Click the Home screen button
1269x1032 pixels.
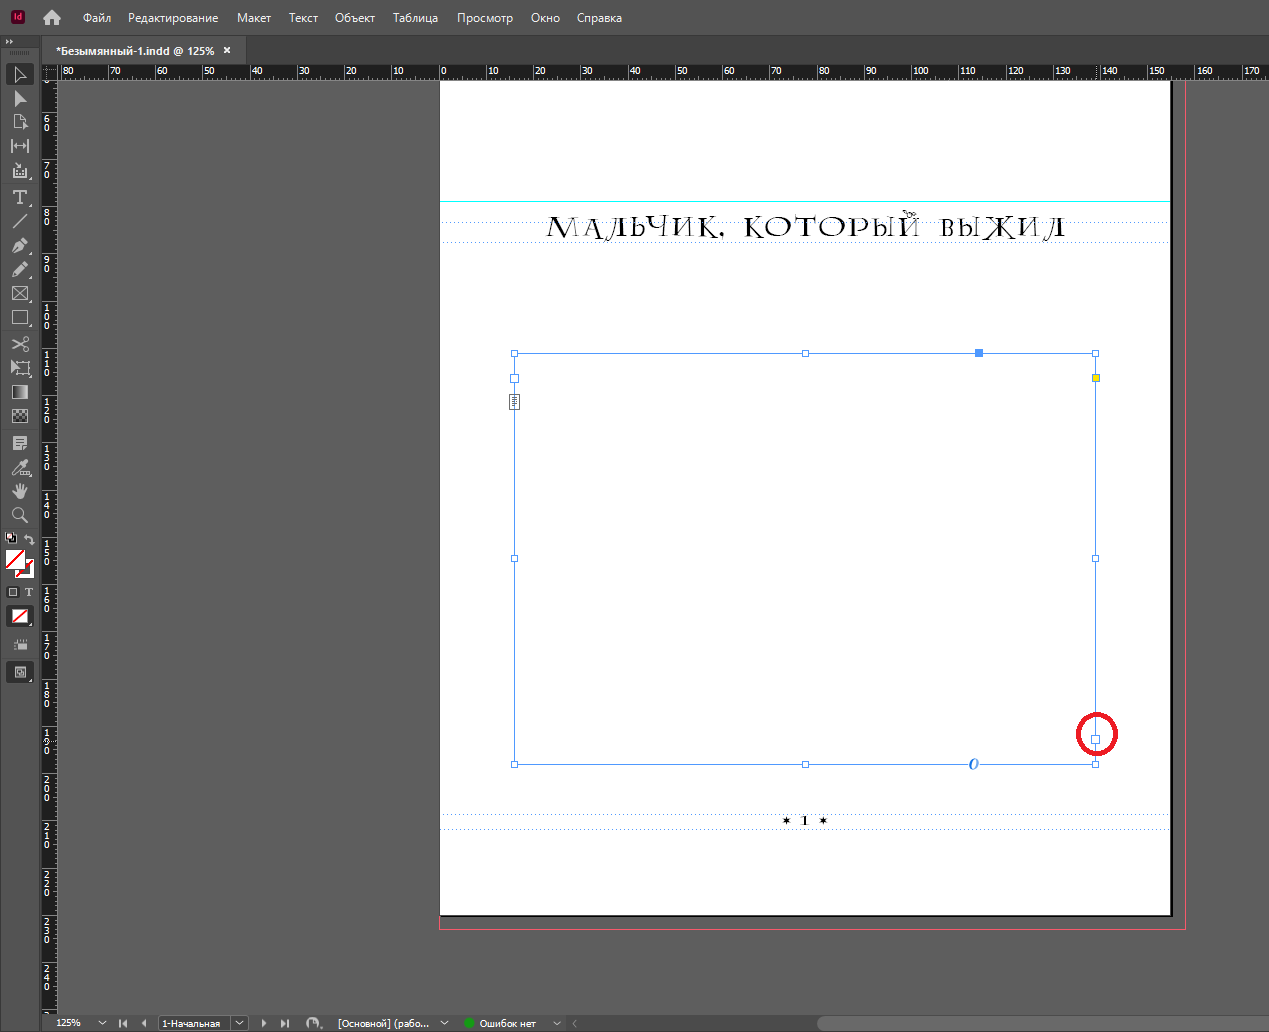click(x=52, y=18)
